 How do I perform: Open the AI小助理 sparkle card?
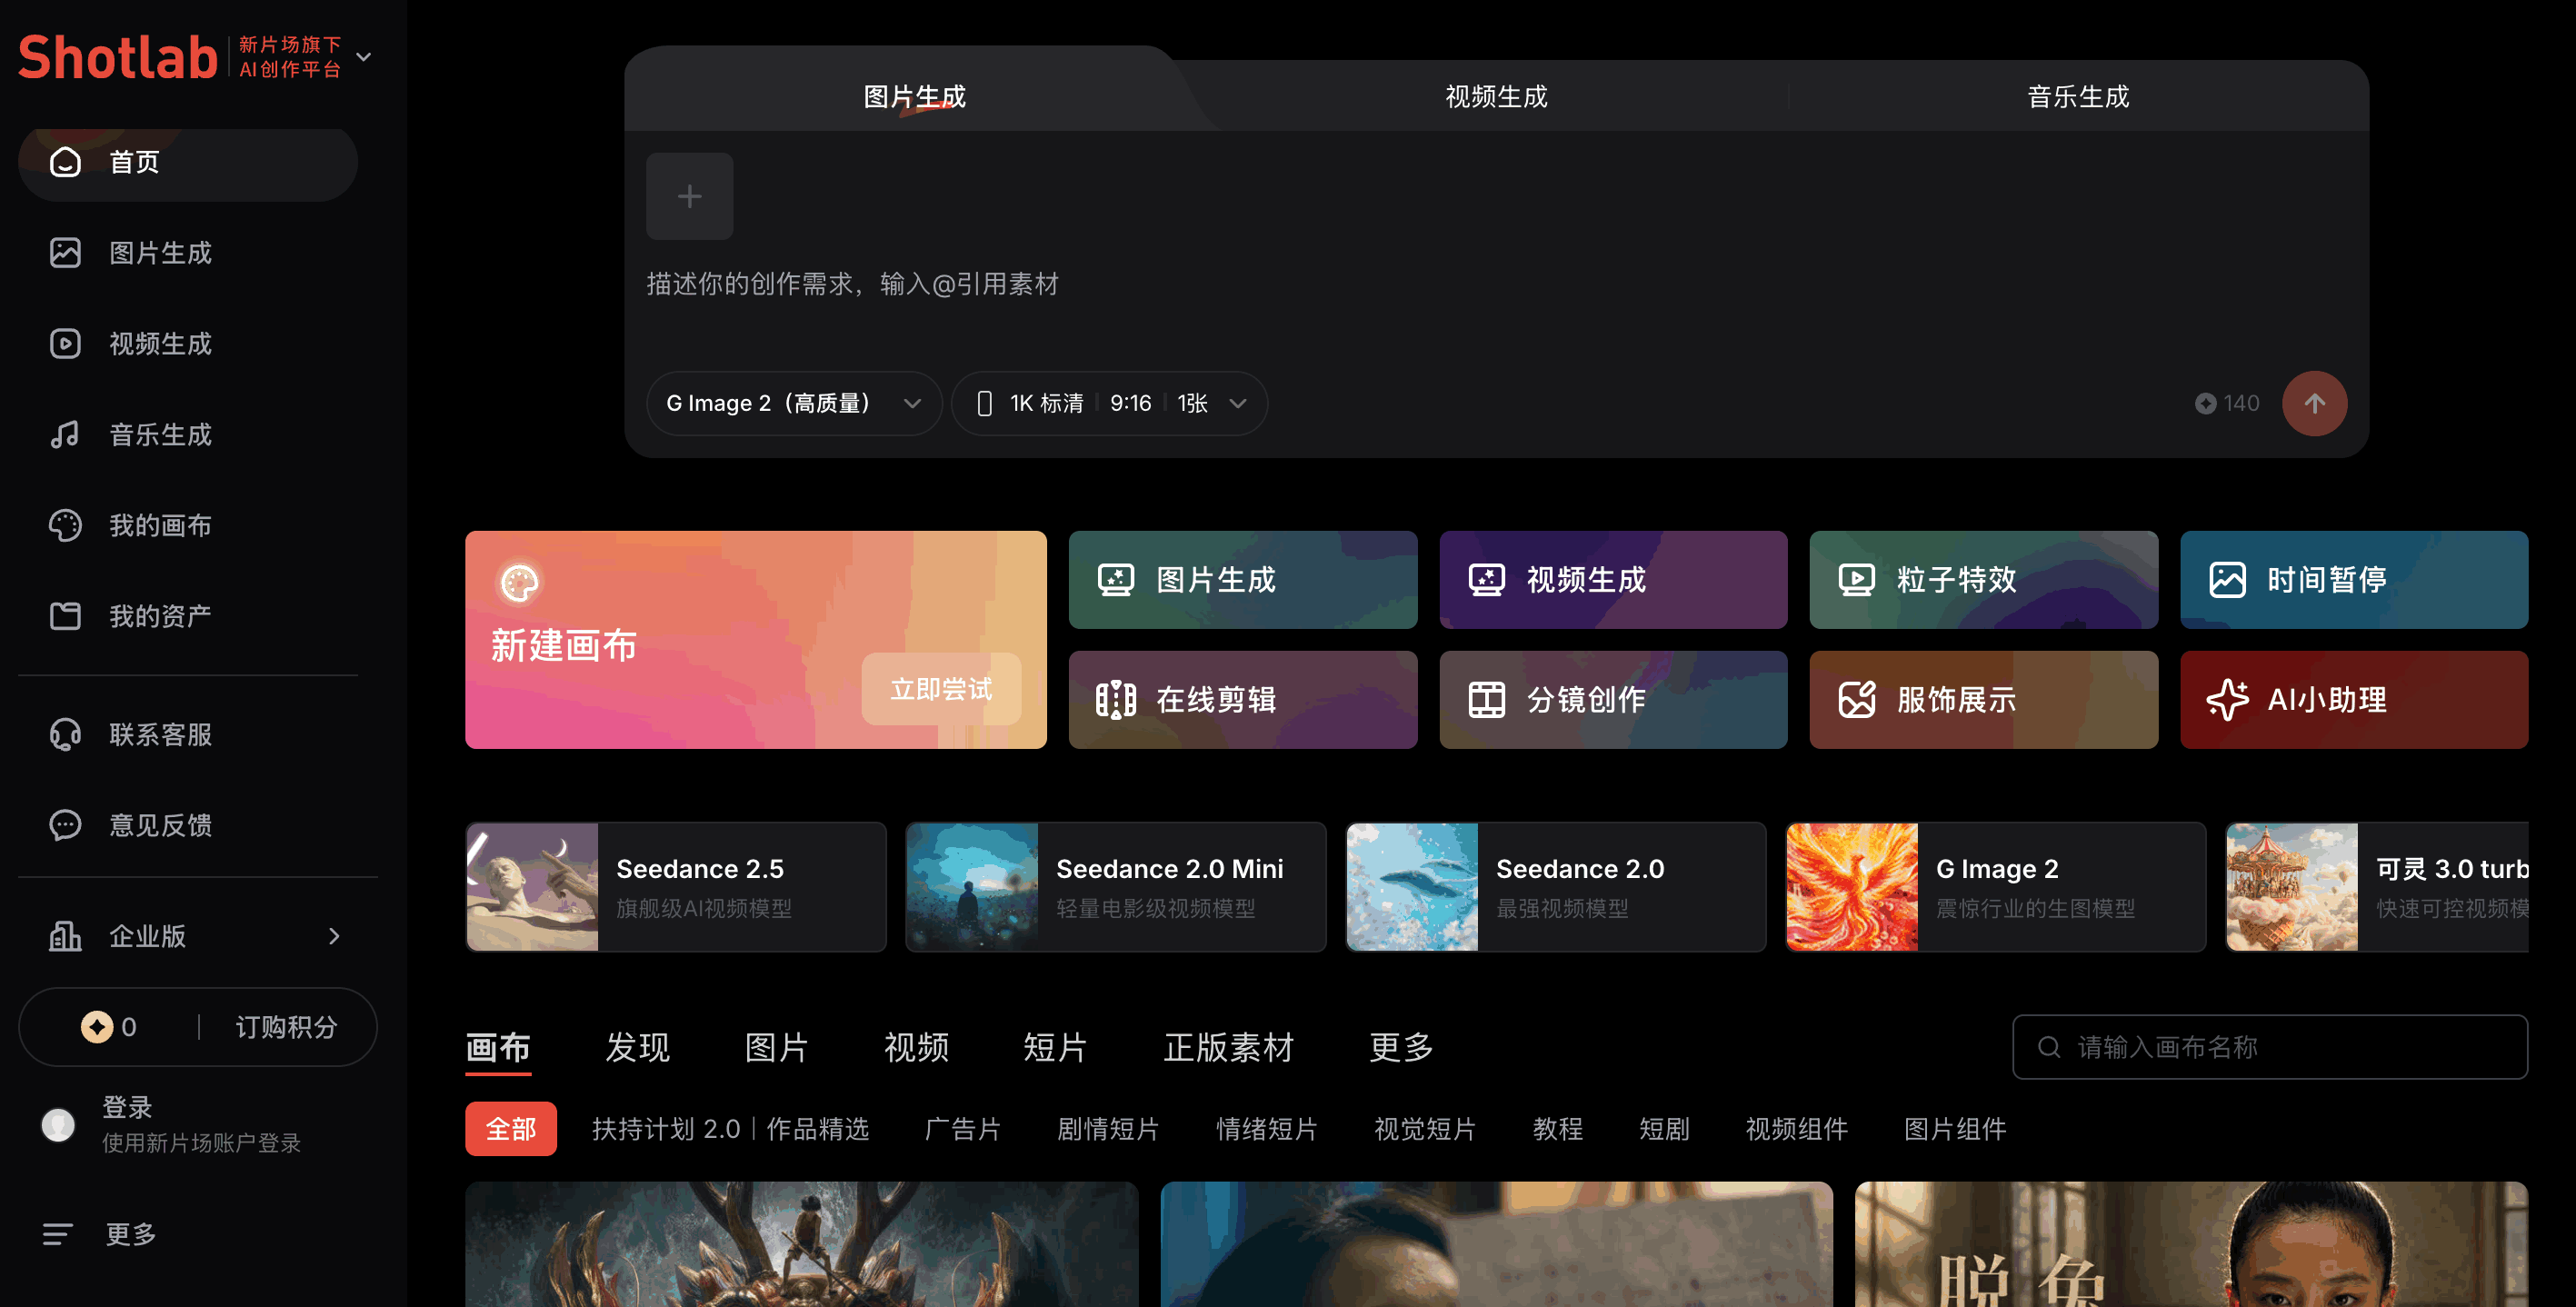click(x=2353, y=700)
